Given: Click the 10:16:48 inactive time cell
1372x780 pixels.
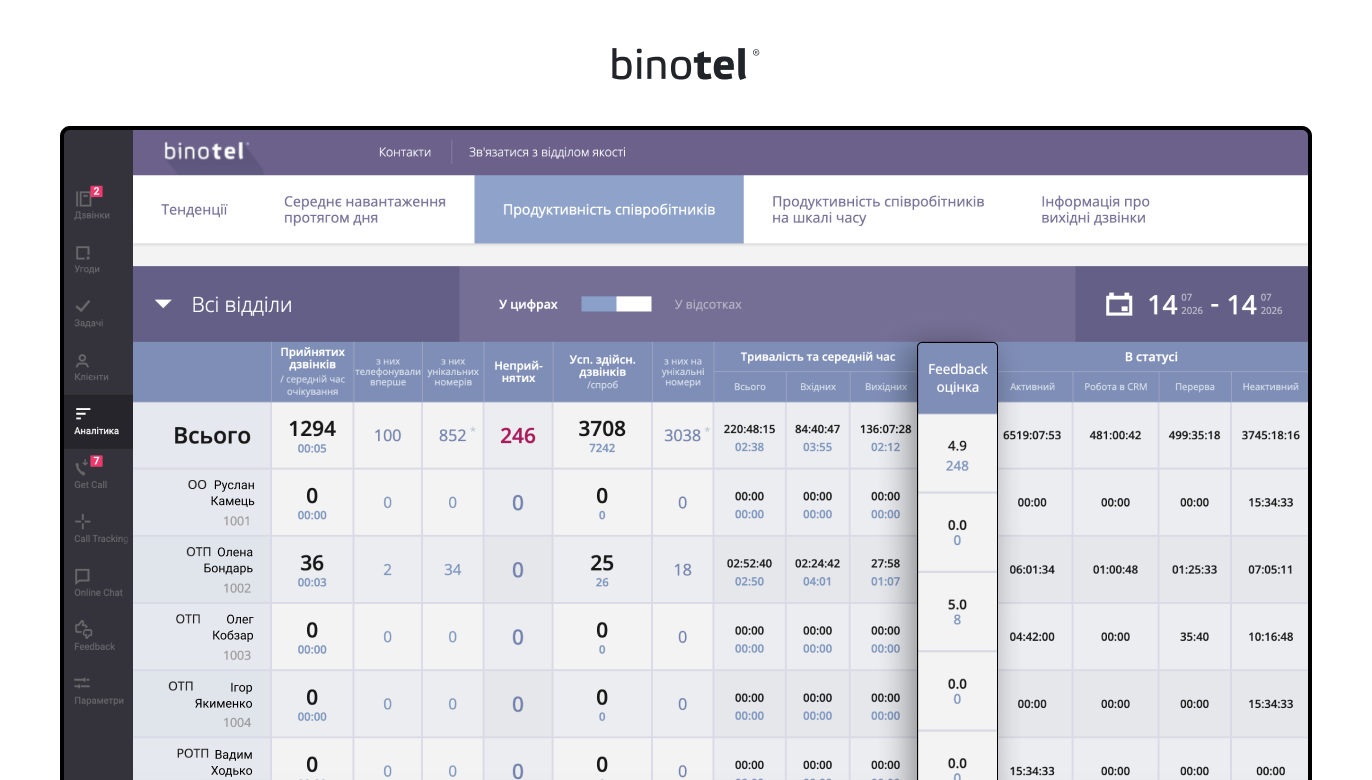Looking at the screenshot, I should (1270, 637).
